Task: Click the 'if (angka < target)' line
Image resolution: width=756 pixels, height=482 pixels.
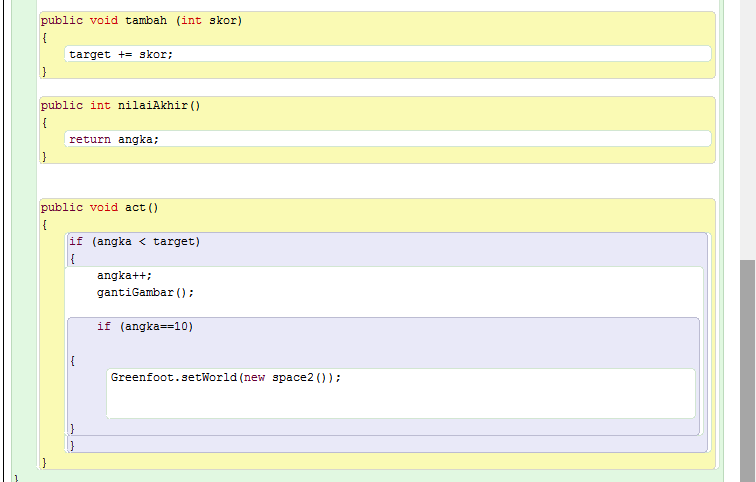Action: click(135, 241)
